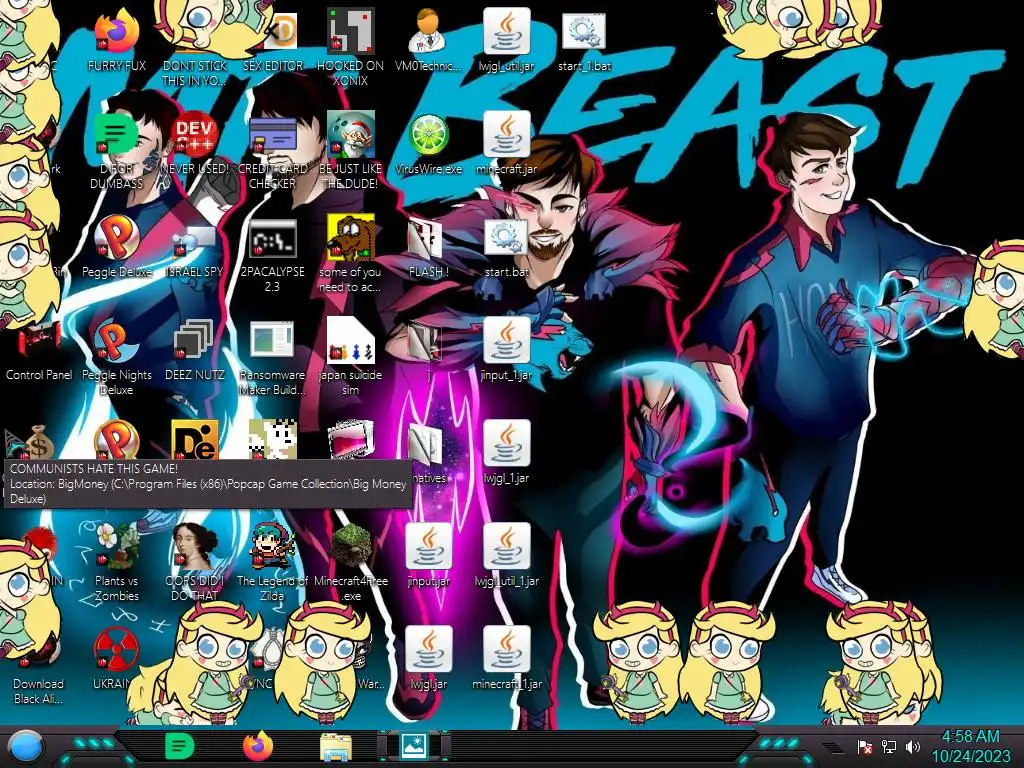Image resolution: width=1024 pixels, height=768 pixels.
Task: Launch Peggle Deluxe shortcut
Action: pyautogui.click(x=116, y=238)
